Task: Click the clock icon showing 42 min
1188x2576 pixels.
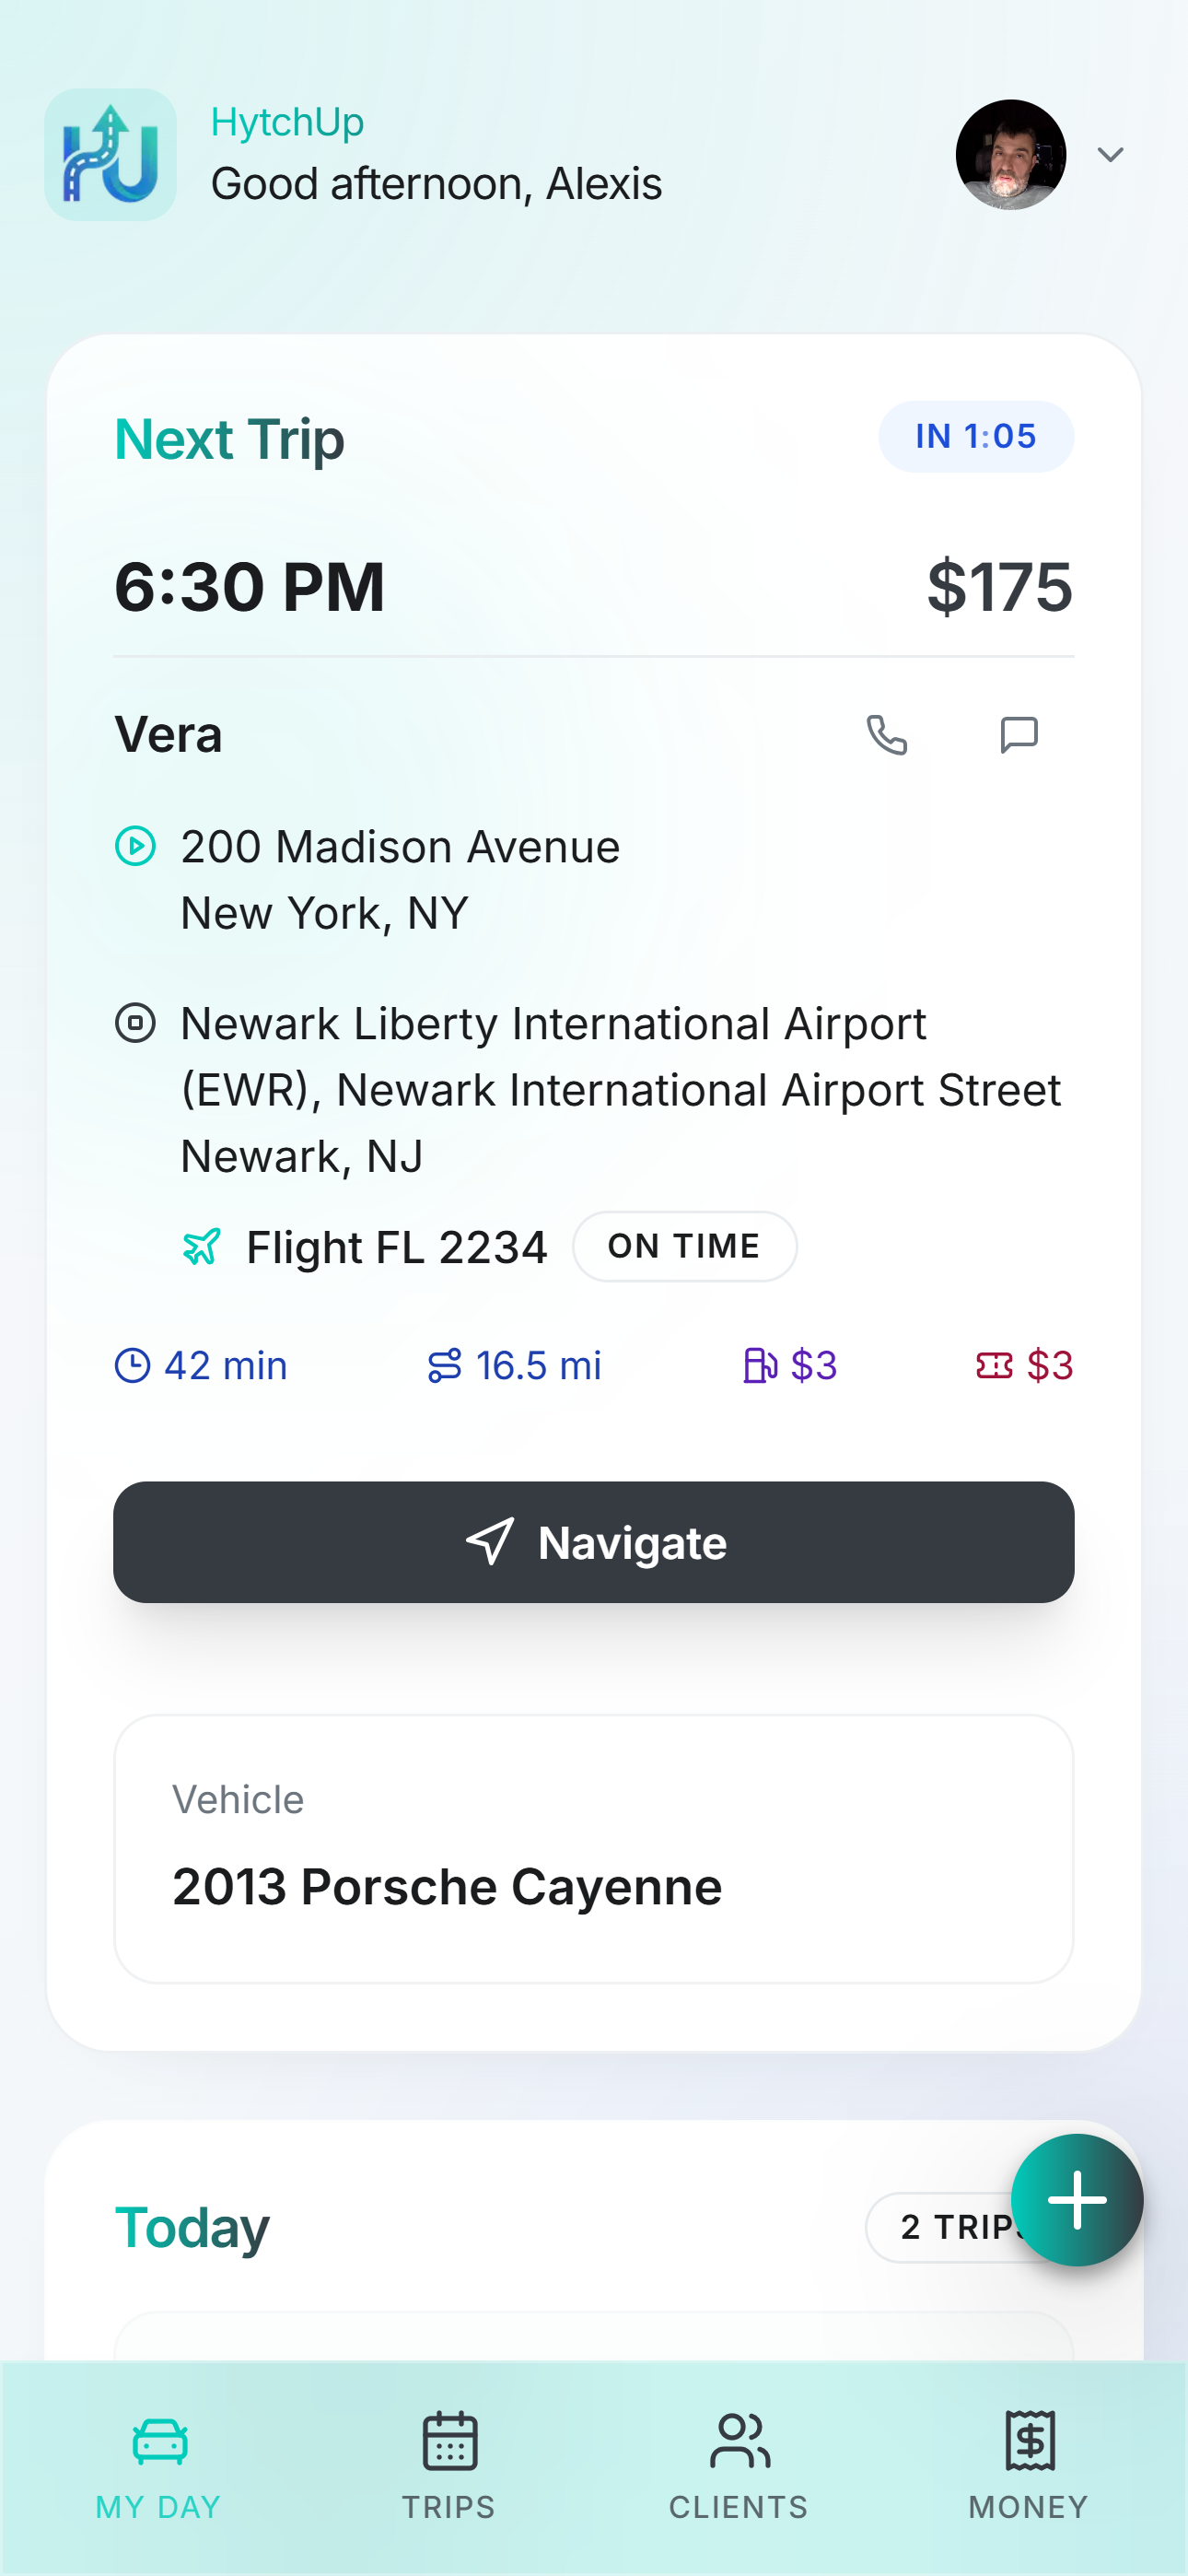Action: click(132, 1365)
